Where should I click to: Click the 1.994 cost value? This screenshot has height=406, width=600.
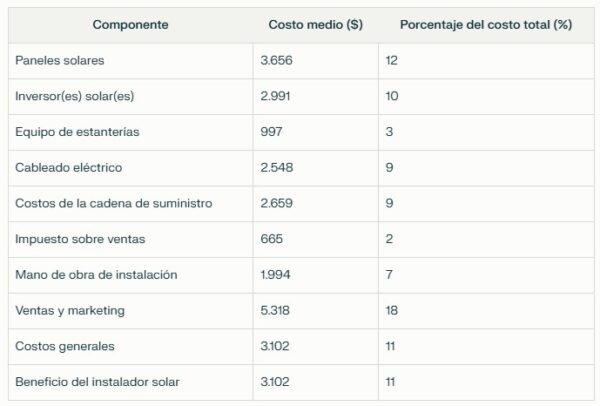[x=275, y=275]
